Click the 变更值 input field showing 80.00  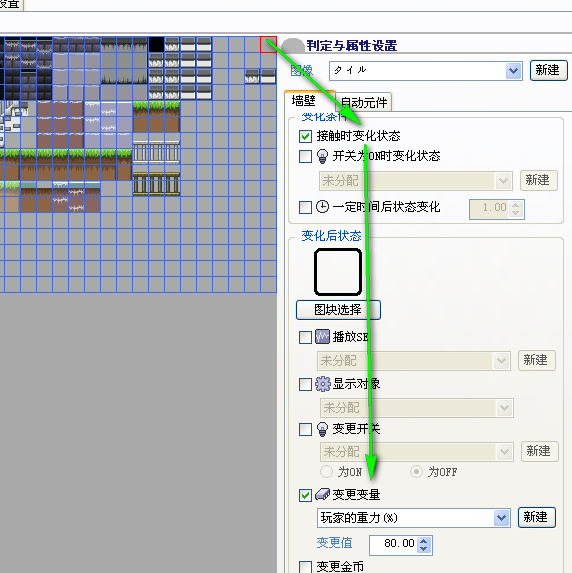pos(394,545)
